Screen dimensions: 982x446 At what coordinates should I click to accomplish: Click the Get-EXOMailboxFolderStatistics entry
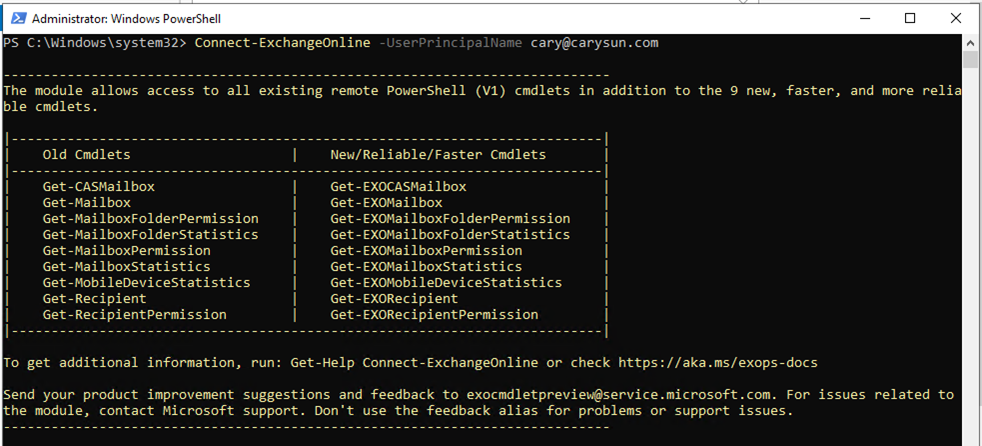click(x=450, y=235)
